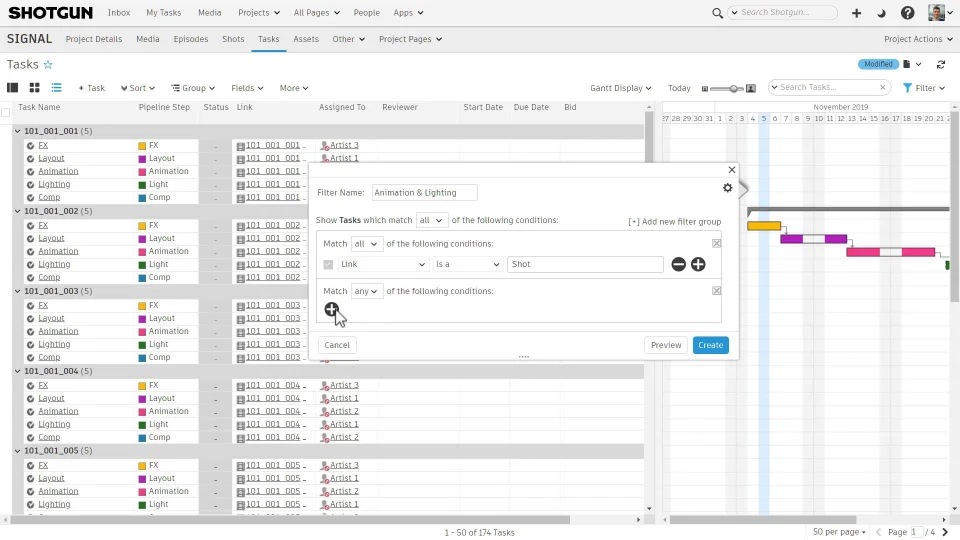Jump Gantt to Today
This screenshot has width=960, height=540.
coord(679,88)
